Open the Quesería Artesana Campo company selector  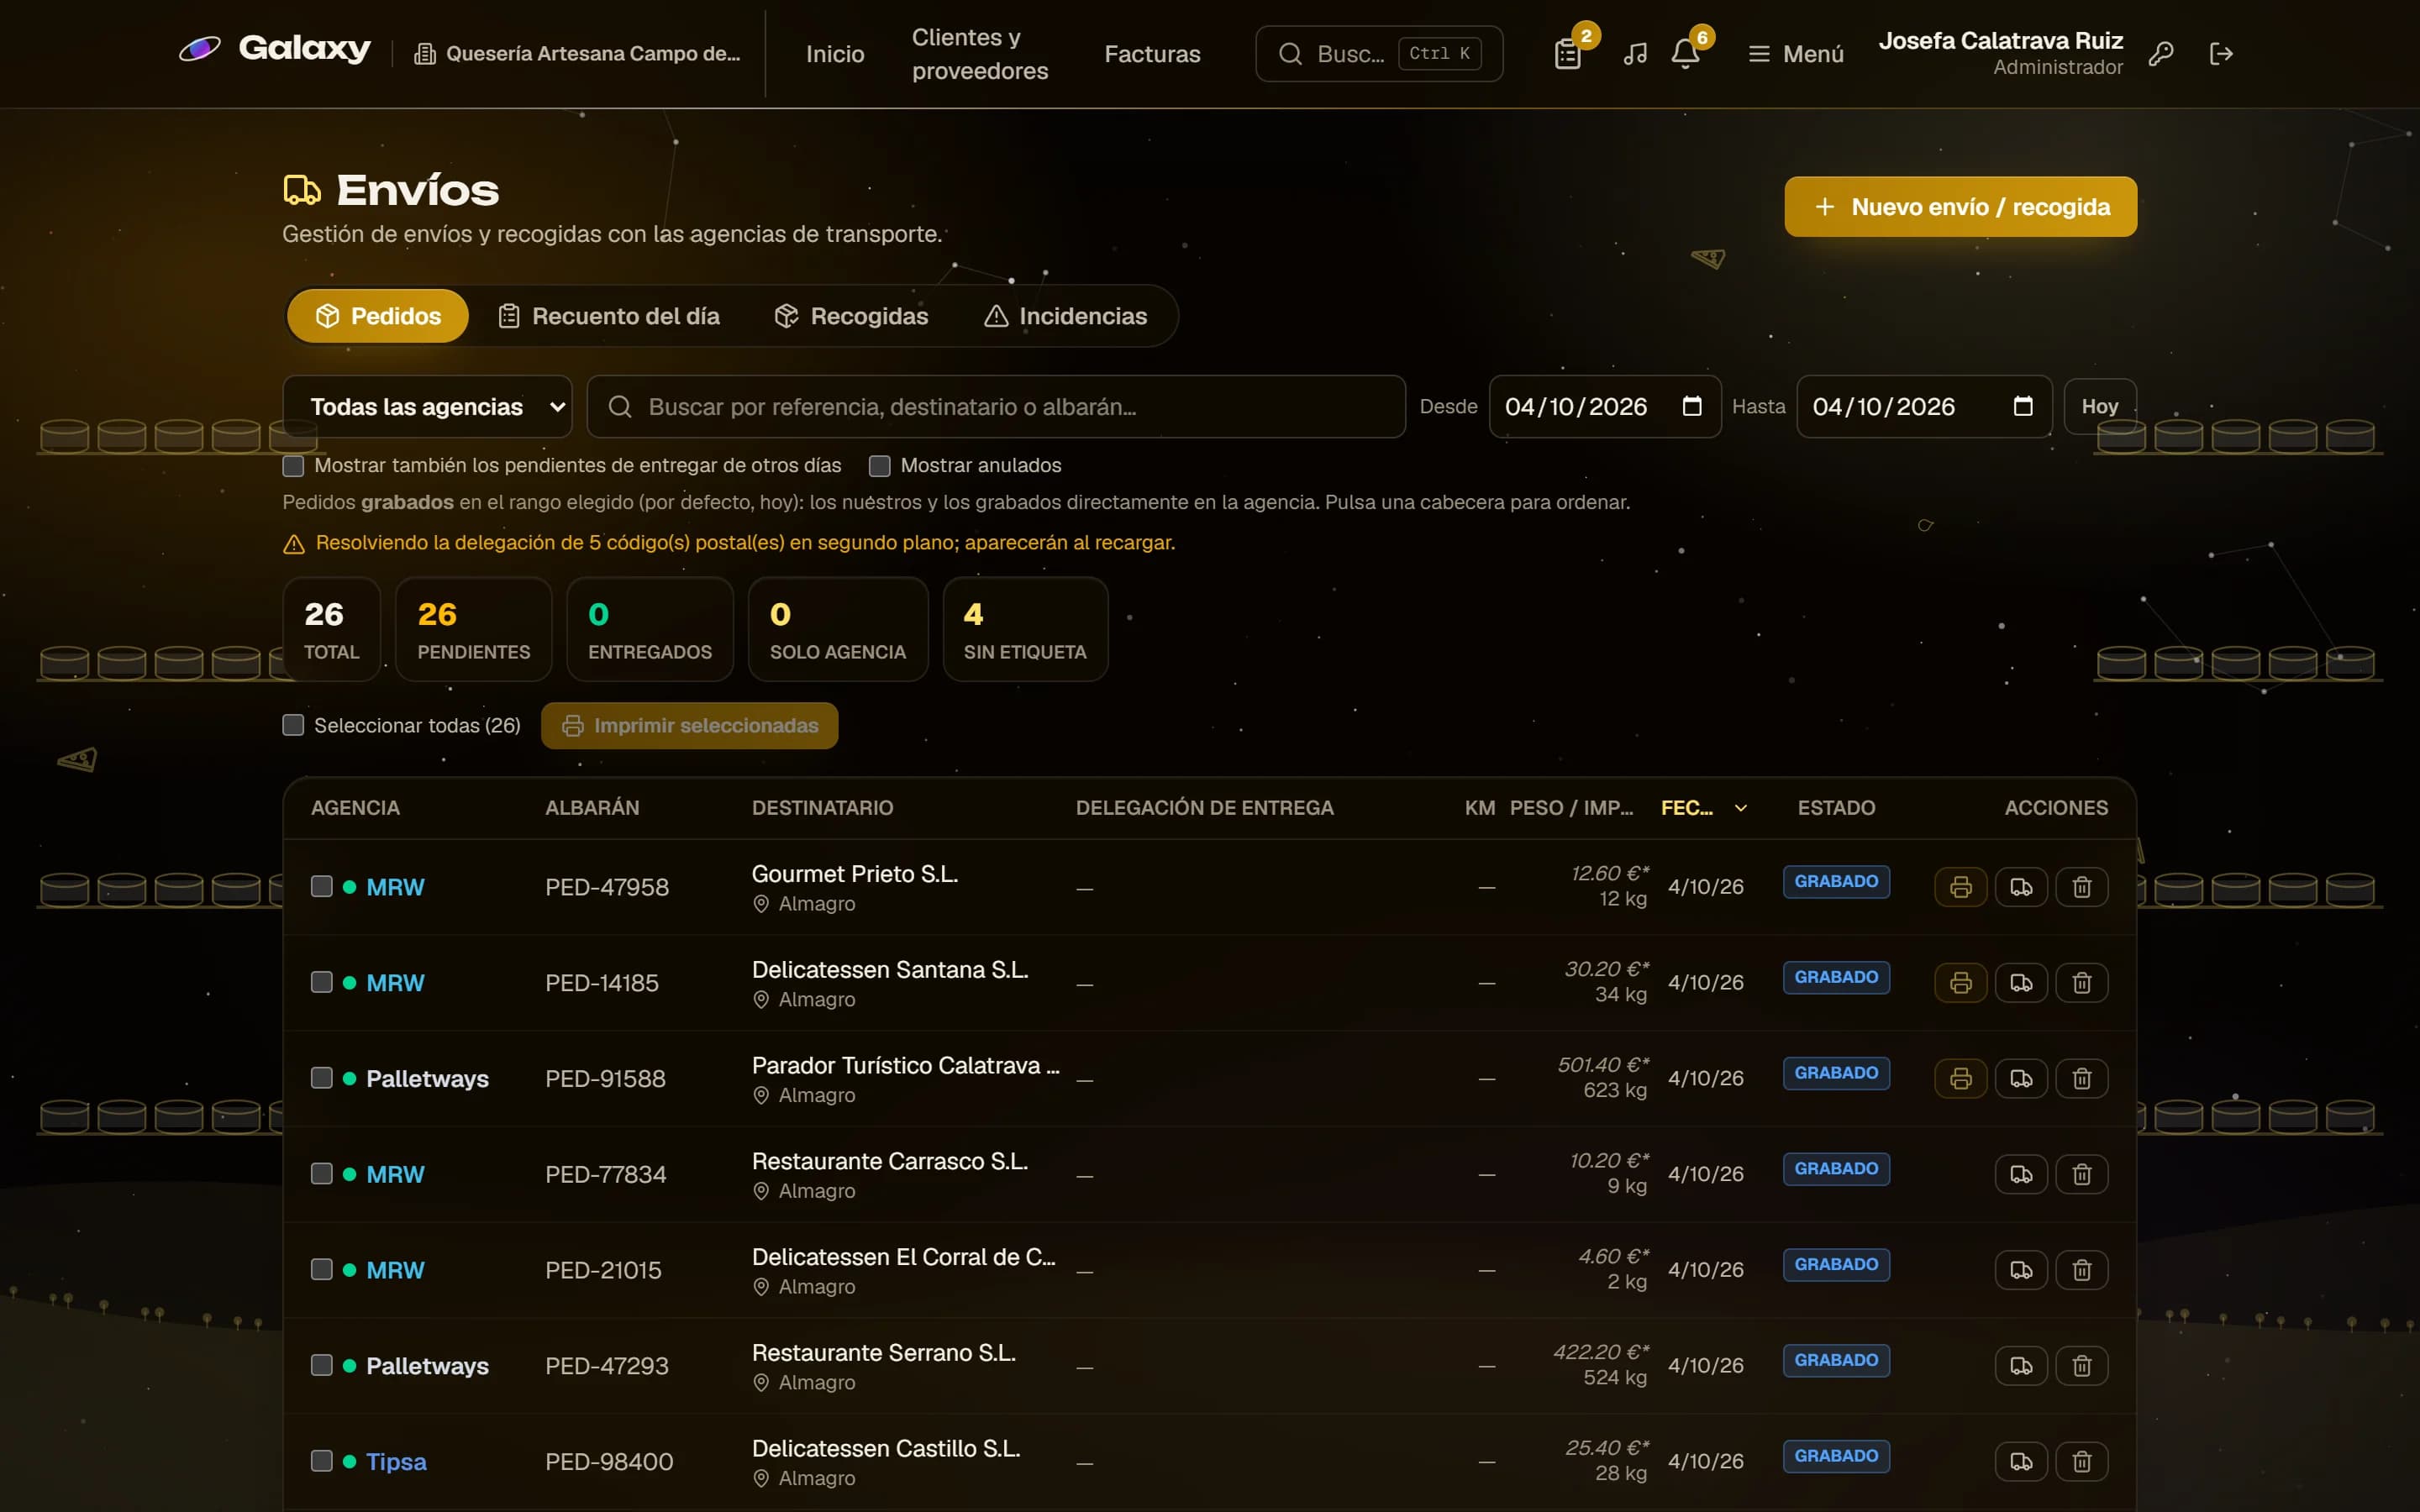(578, 54)
